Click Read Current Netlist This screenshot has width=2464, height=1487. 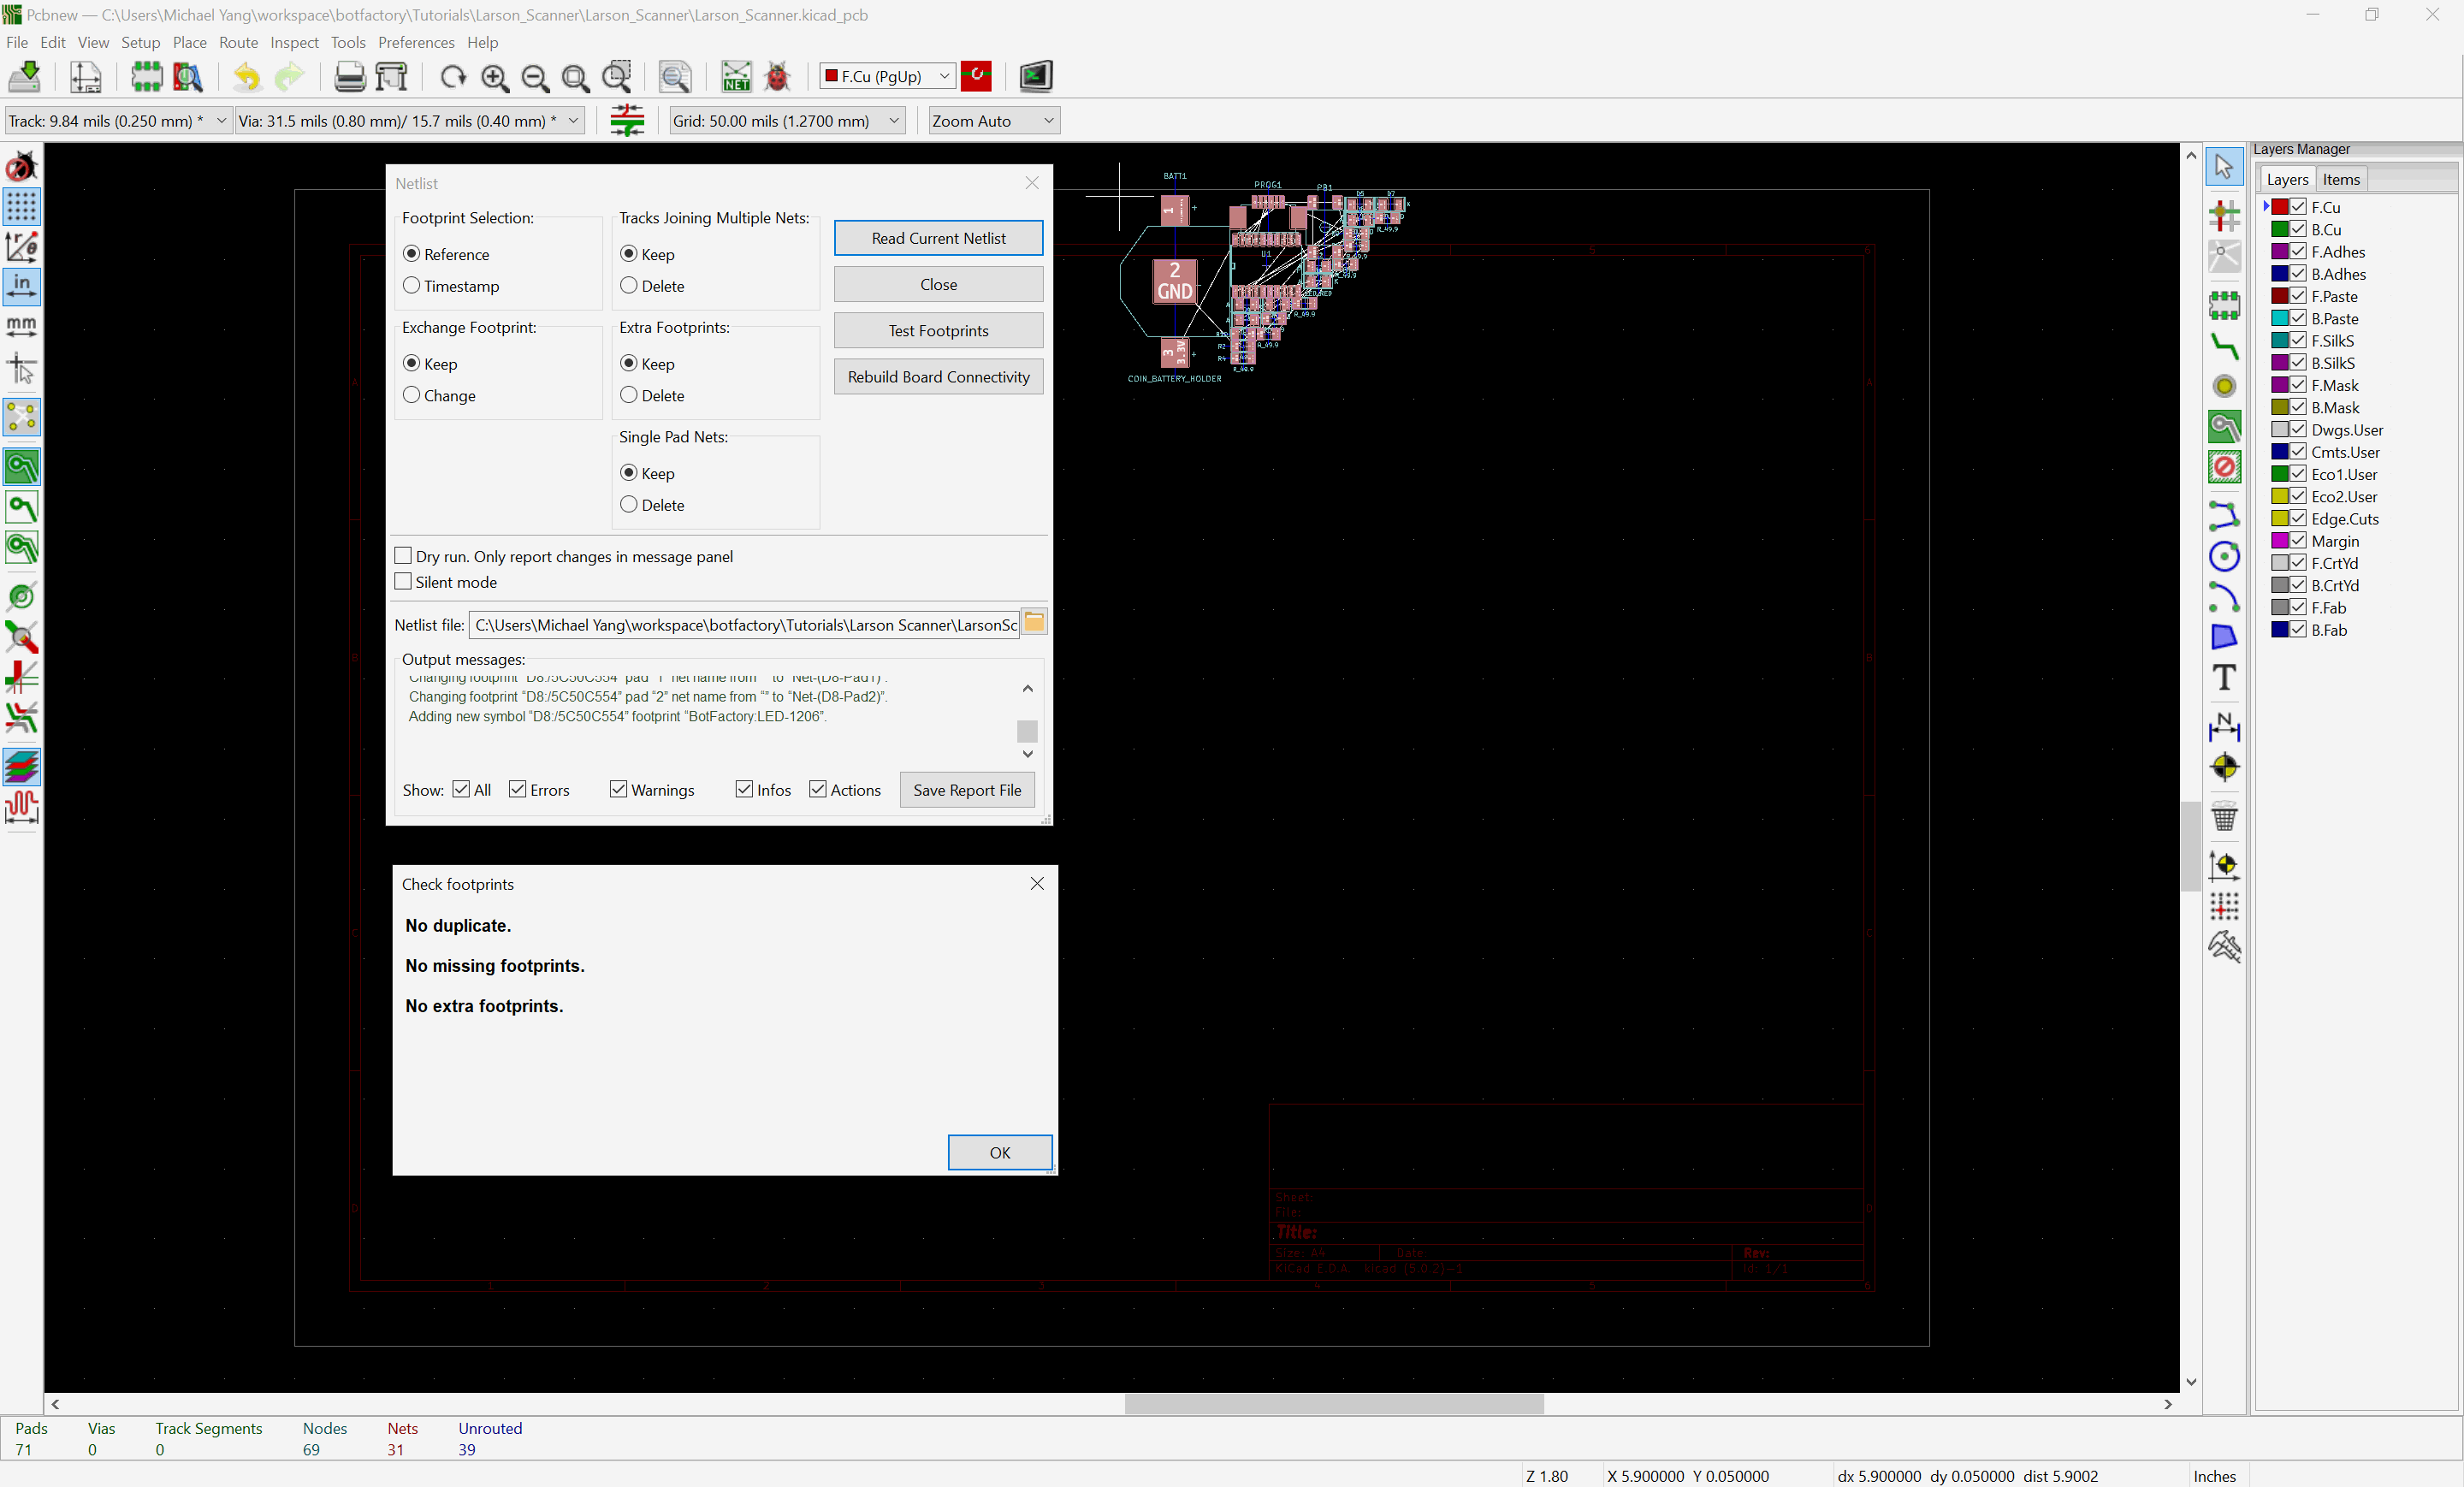tap(937, 237)
